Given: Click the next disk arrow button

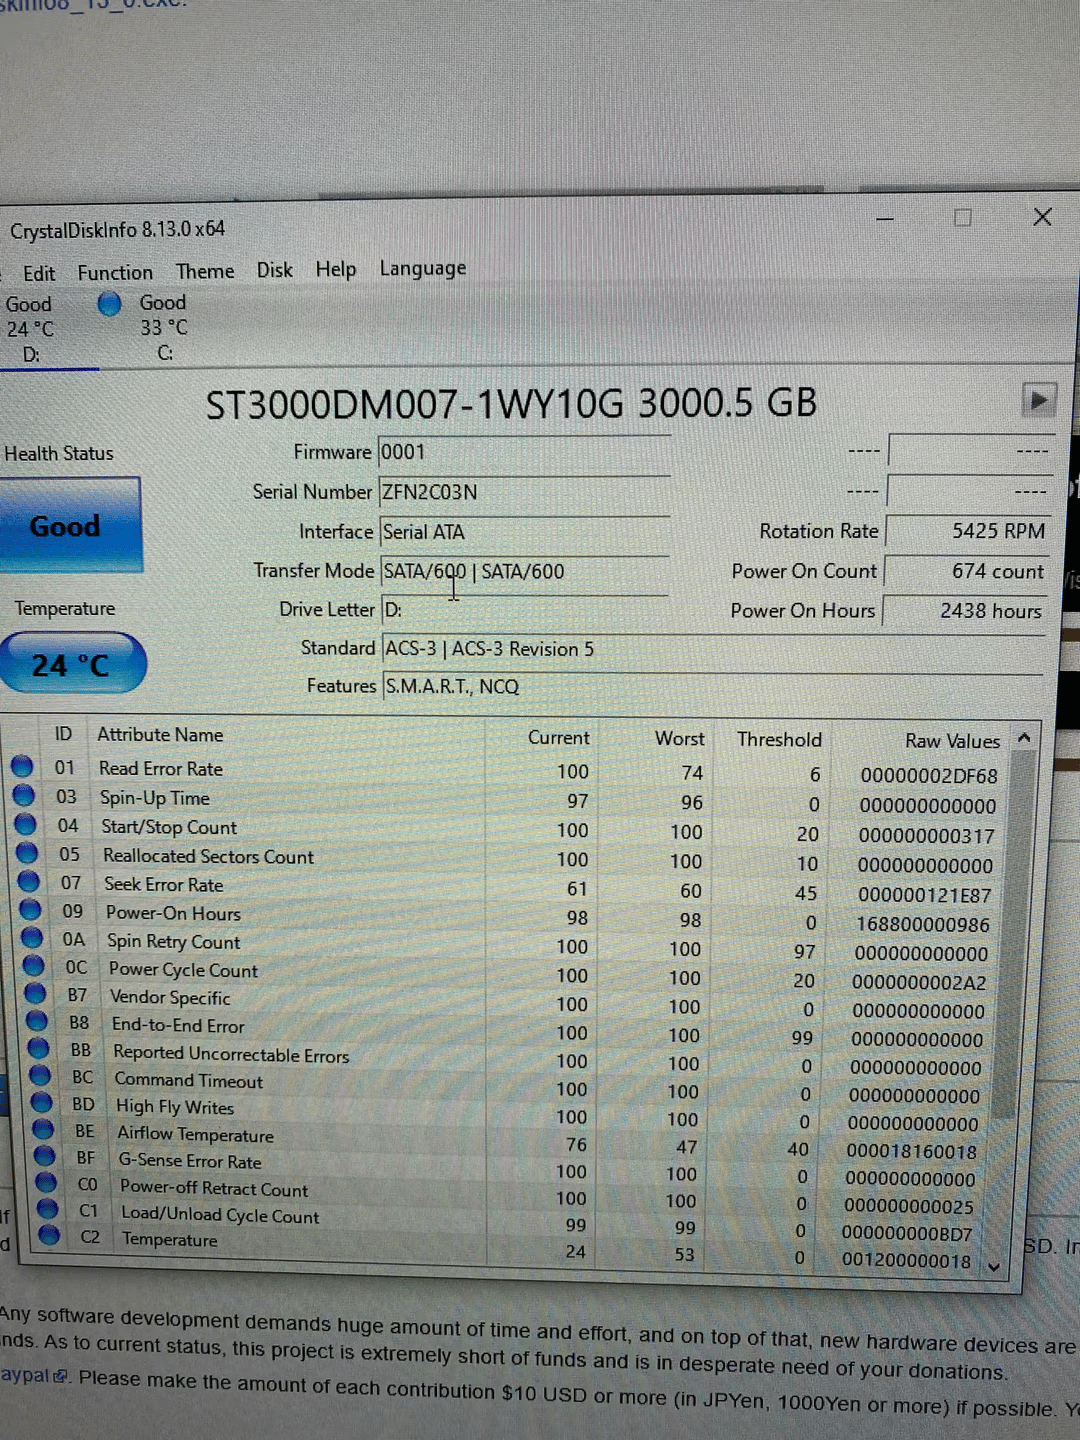Looking at the screenshot, I should pyautogui.click(x=1039, y=401).
